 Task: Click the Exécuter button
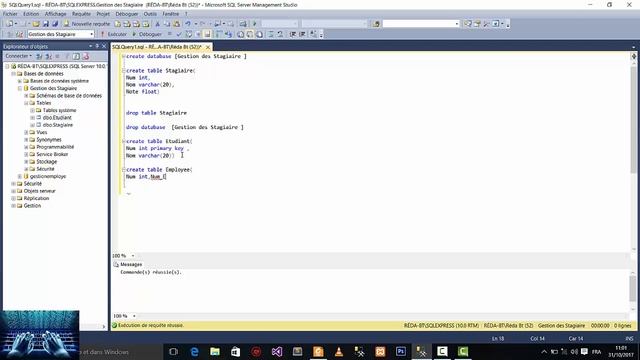coord(113,34)
